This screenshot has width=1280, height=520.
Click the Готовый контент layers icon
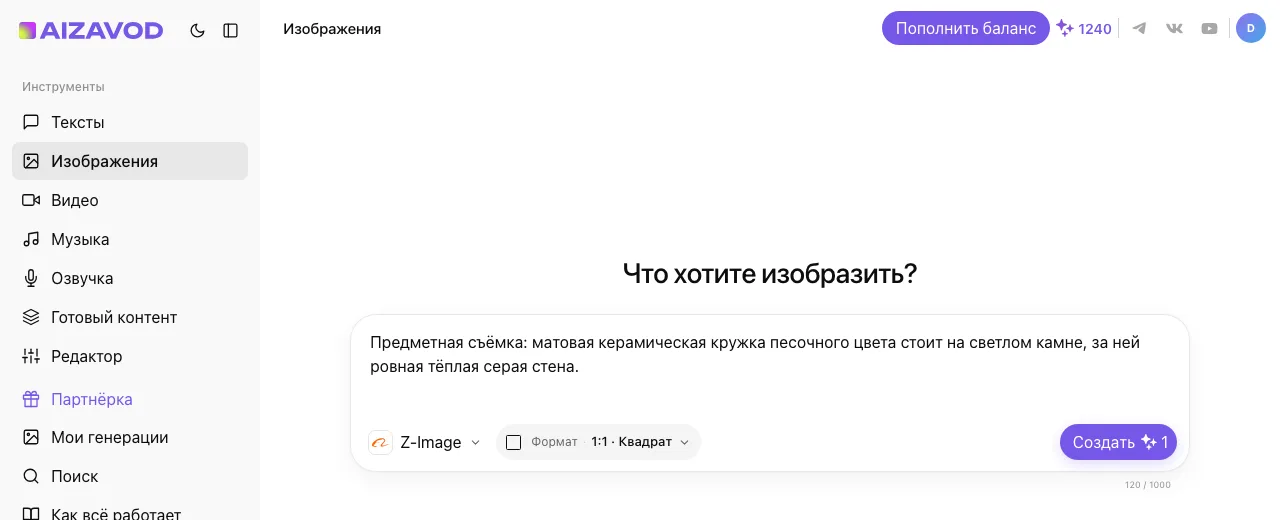click(31, 317)
